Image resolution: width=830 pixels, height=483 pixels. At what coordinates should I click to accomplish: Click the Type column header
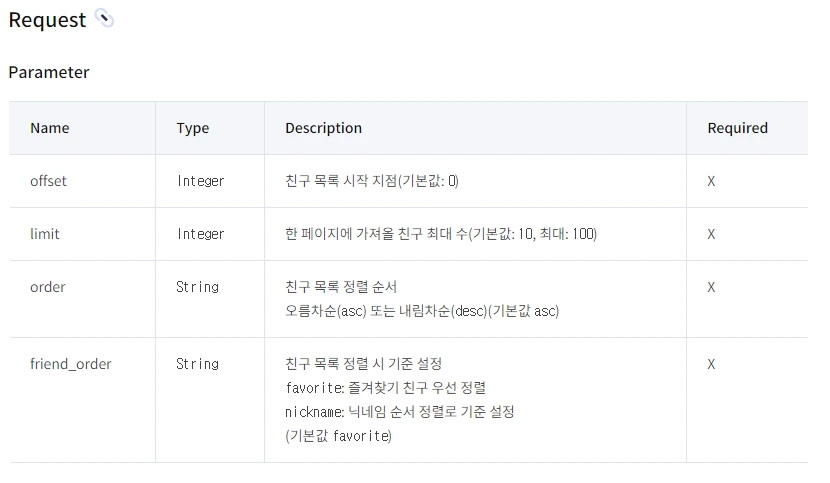(193, 128)
